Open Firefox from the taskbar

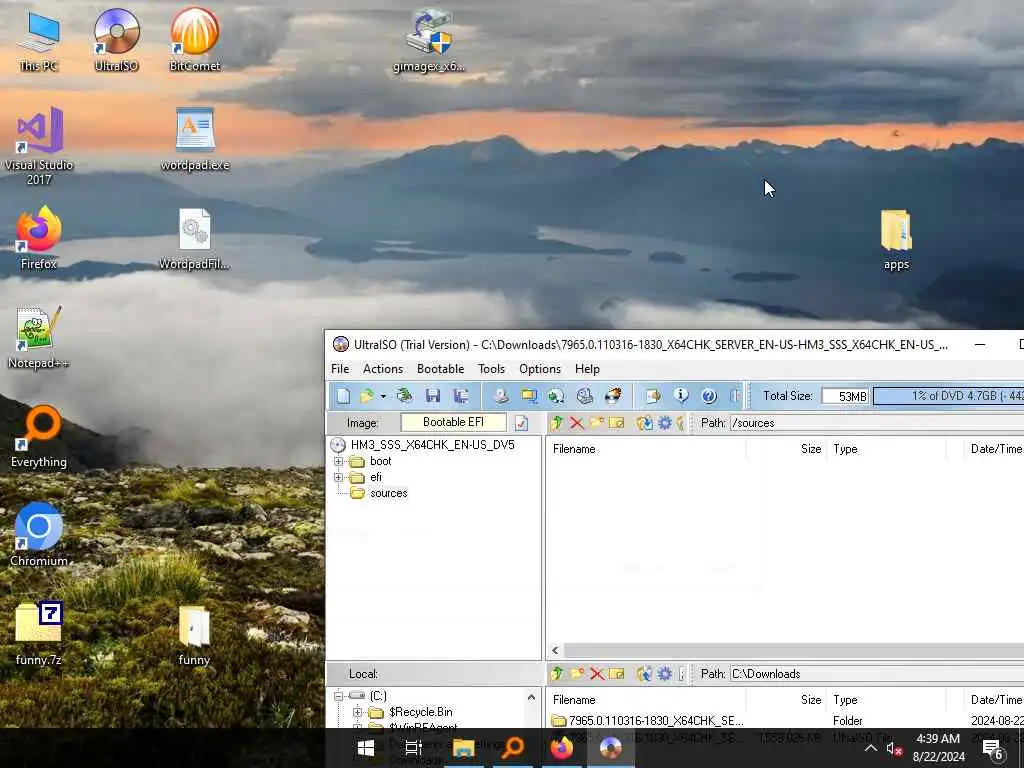coord(561,748)
